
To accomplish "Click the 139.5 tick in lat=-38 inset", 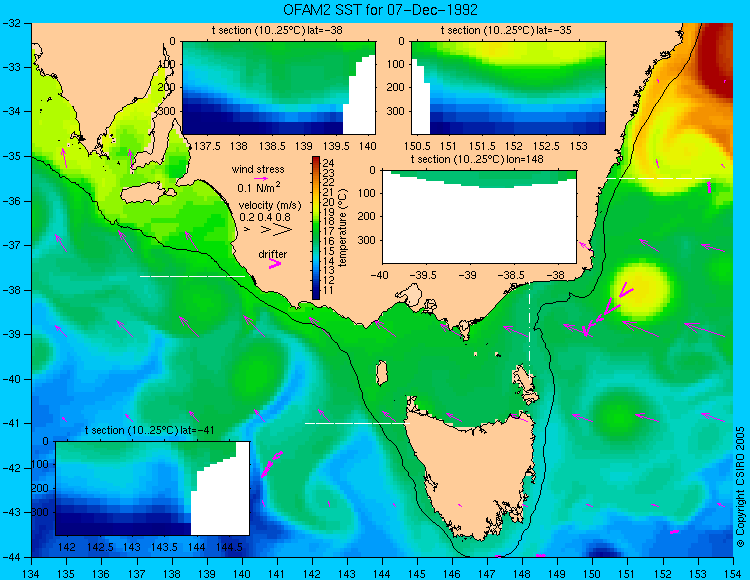I will point(336,145).
